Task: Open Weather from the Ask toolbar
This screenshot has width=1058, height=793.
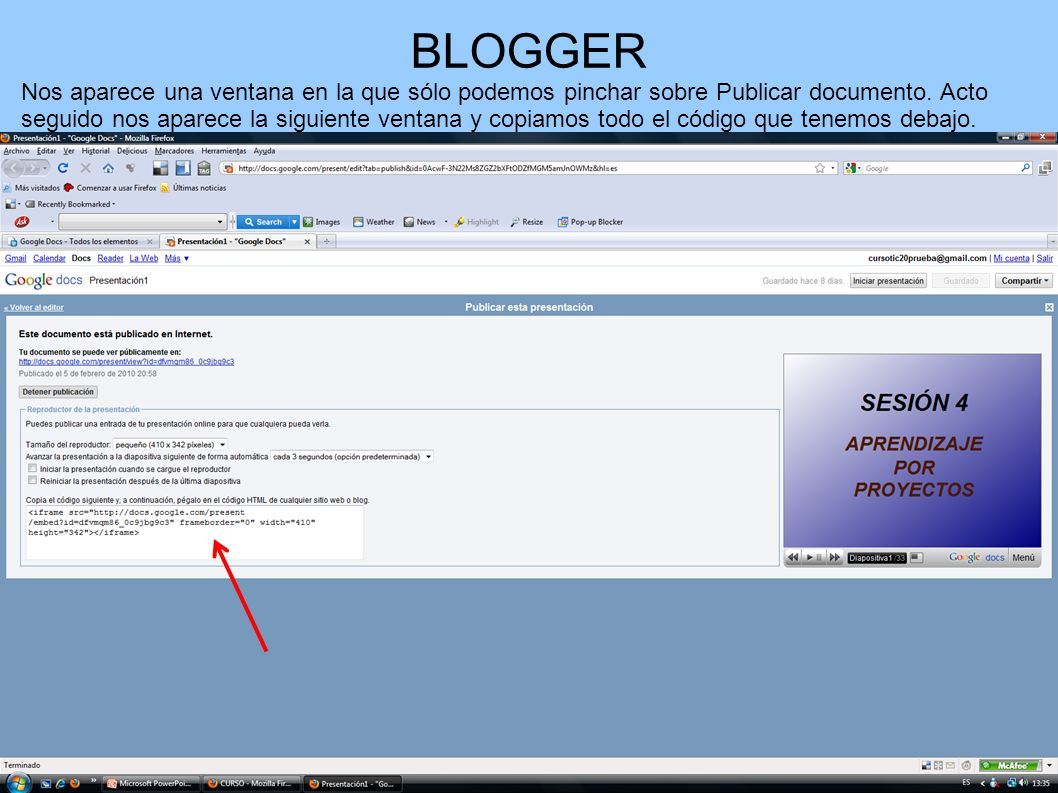Action: point(374,222)
